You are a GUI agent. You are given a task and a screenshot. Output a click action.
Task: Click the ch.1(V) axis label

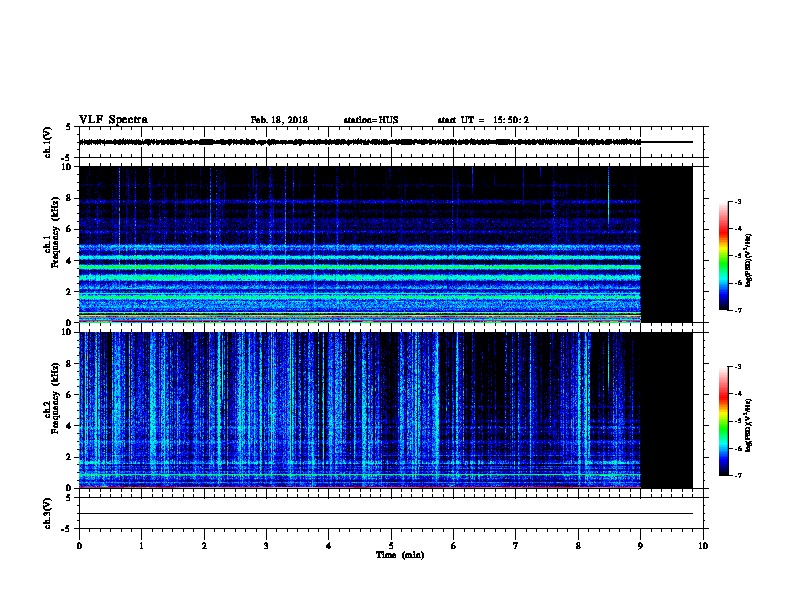point(47,142)
